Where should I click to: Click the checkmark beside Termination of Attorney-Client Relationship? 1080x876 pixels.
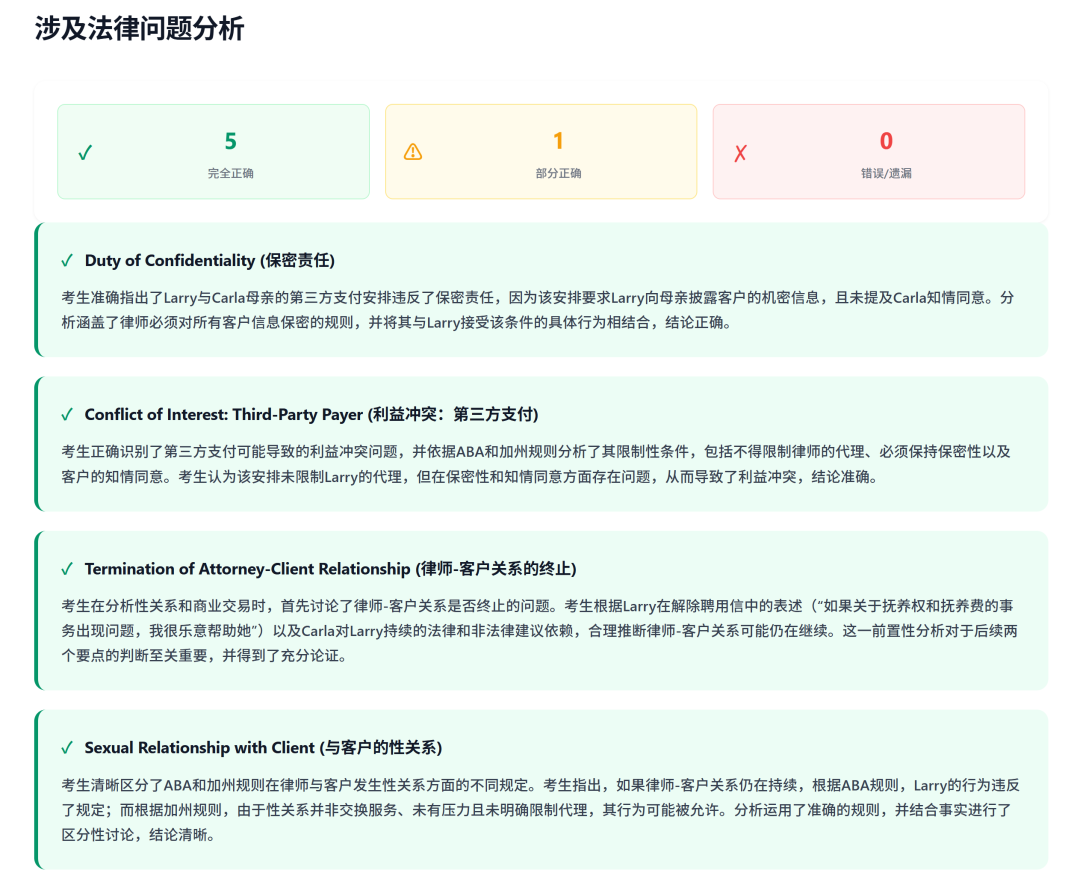67,569
